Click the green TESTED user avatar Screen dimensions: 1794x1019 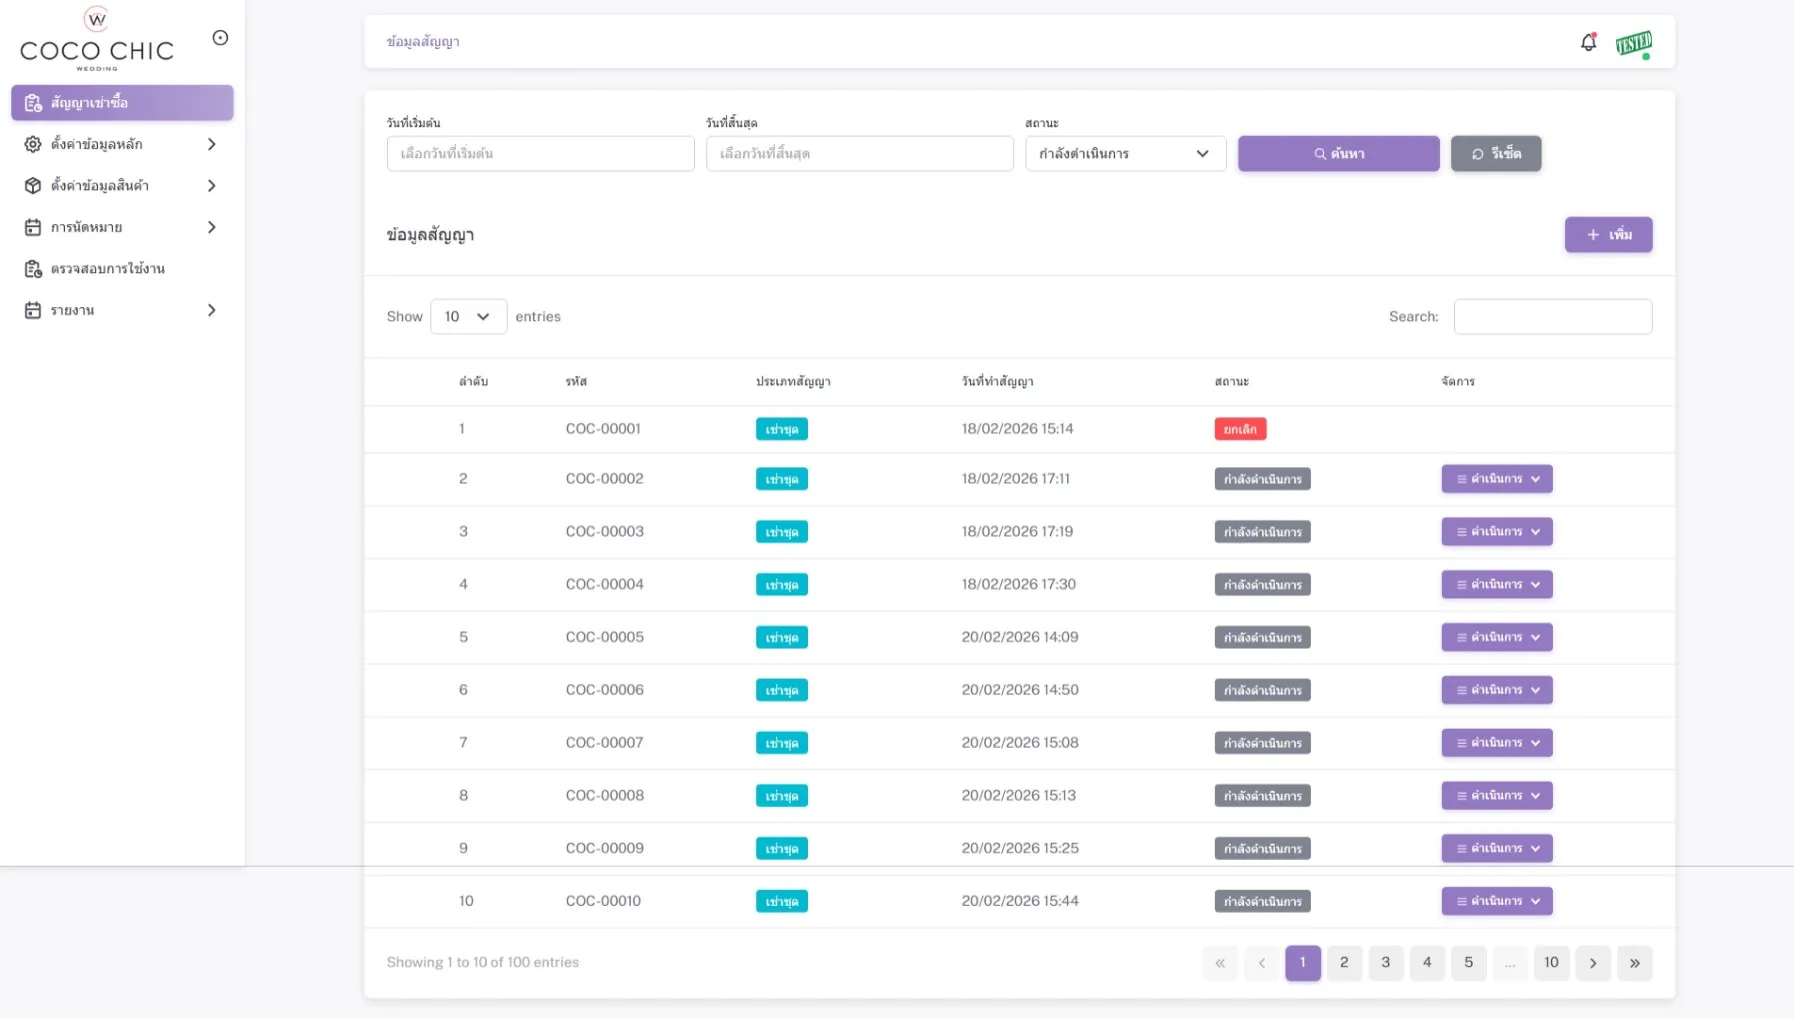click(1634, 44)
